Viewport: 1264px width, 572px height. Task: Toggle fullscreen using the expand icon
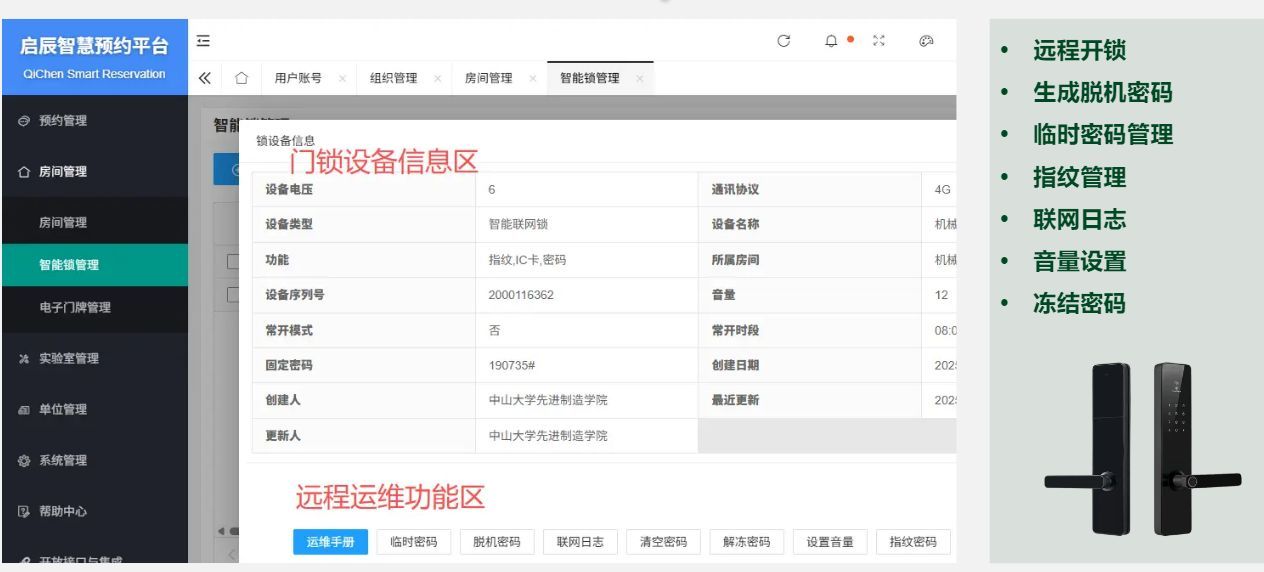(x=879, y=41)
